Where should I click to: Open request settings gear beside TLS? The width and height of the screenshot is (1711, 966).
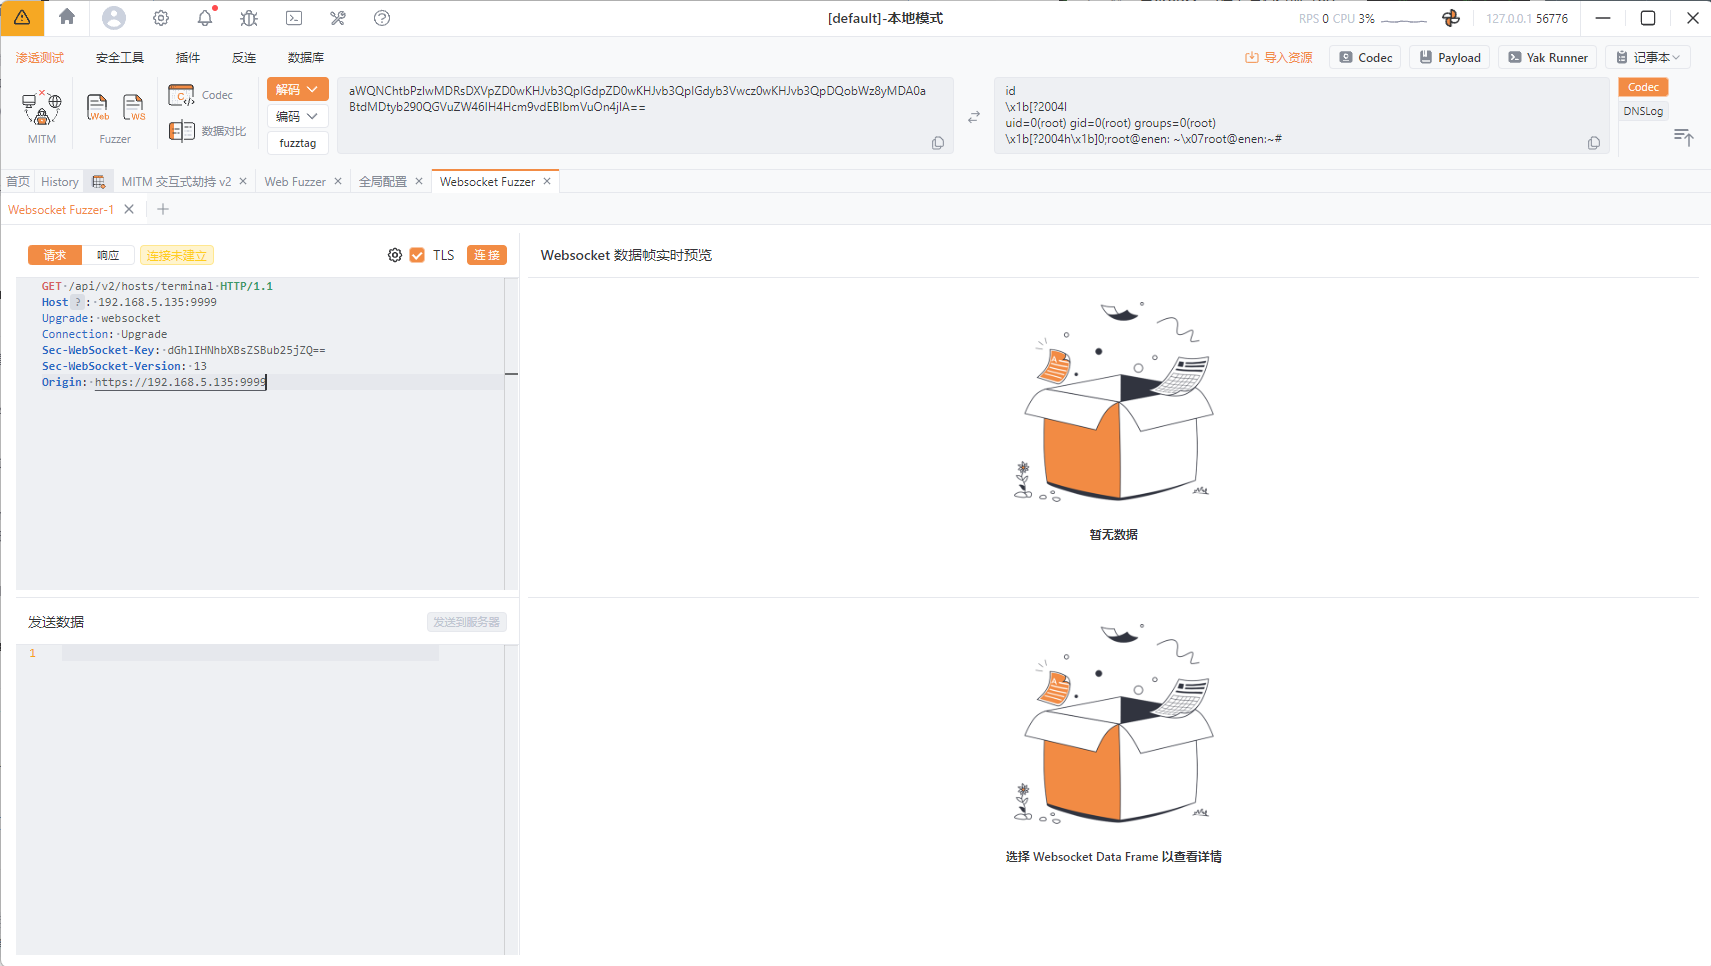pos(395,255)
